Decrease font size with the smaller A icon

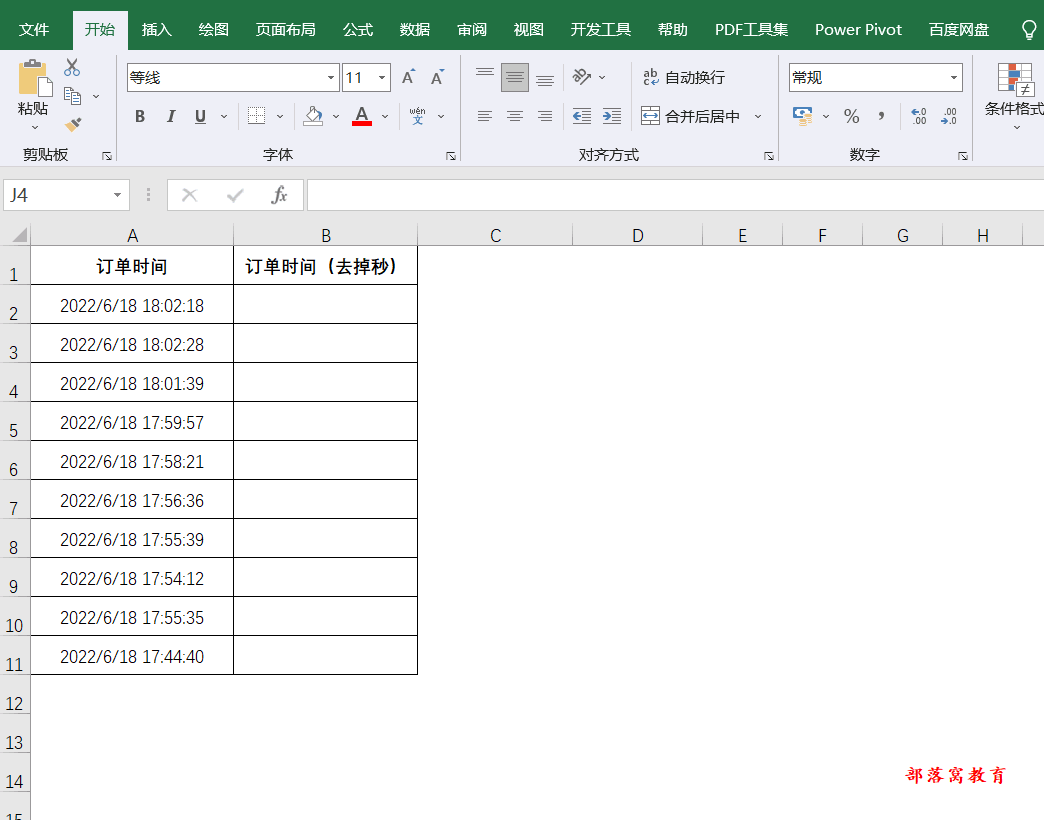437,77
